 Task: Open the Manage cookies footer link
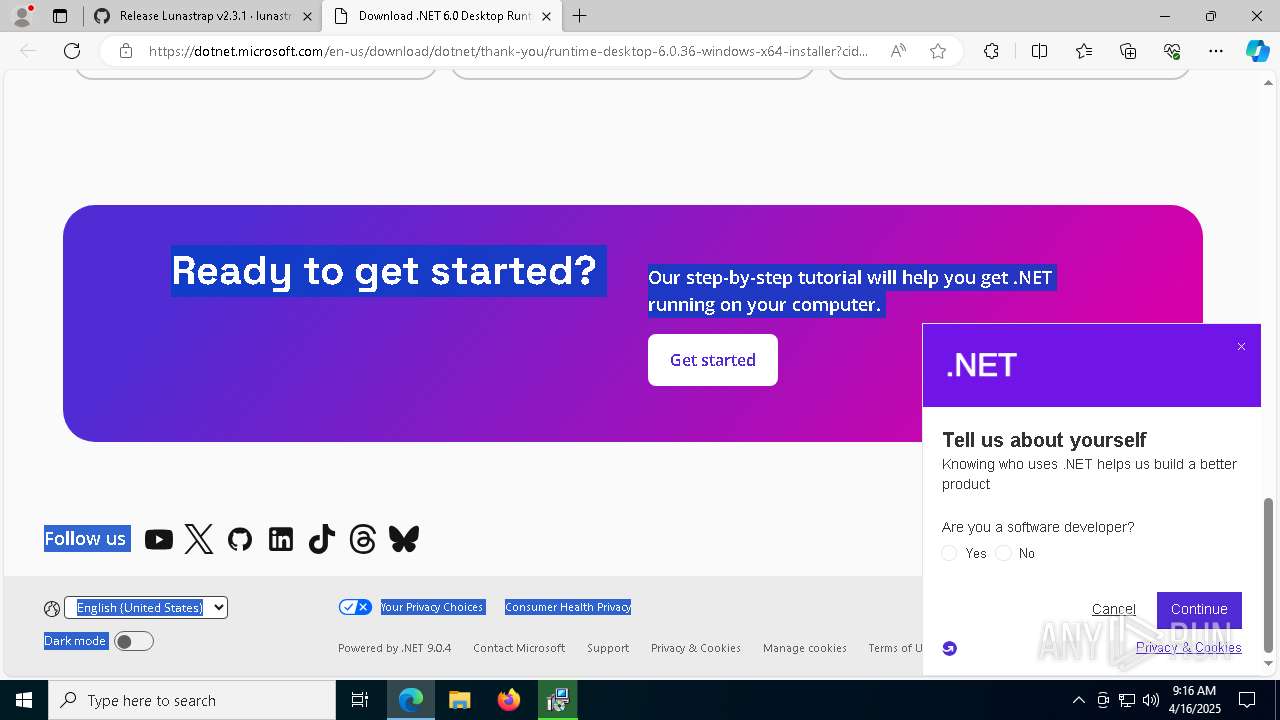(805, 648)
